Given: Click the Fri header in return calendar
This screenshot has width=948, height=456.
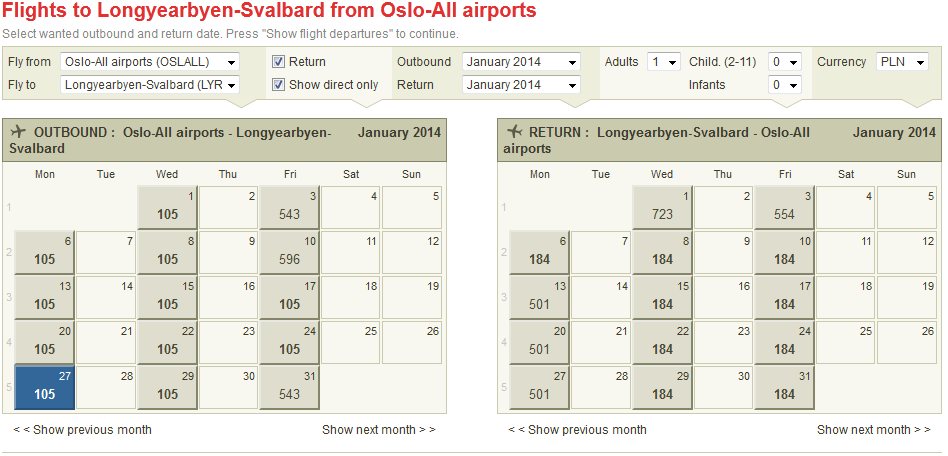Looking at the screenshot, I should click(x=785, y=174).
